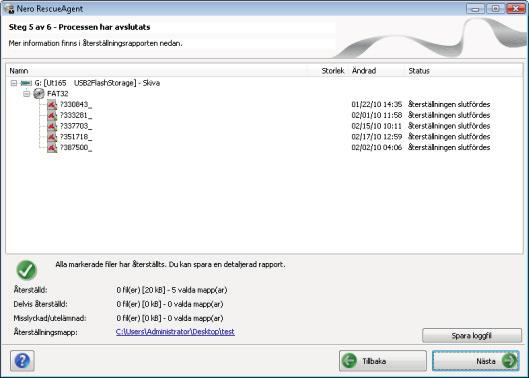The width and height of the screenshot is (529, 378).
Task: Click the Spara loggfil button
Action: click(x=472, y=336)
